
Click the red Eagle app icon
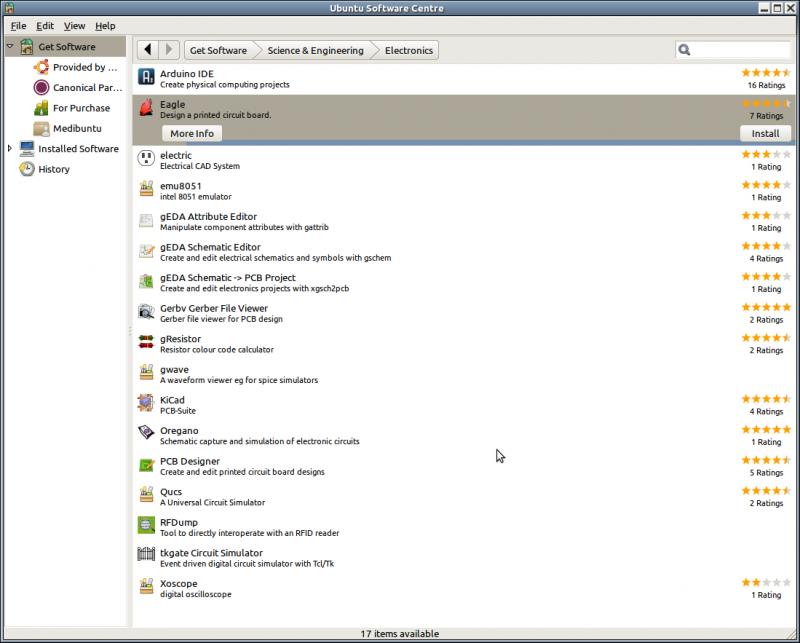coord(146,107)
